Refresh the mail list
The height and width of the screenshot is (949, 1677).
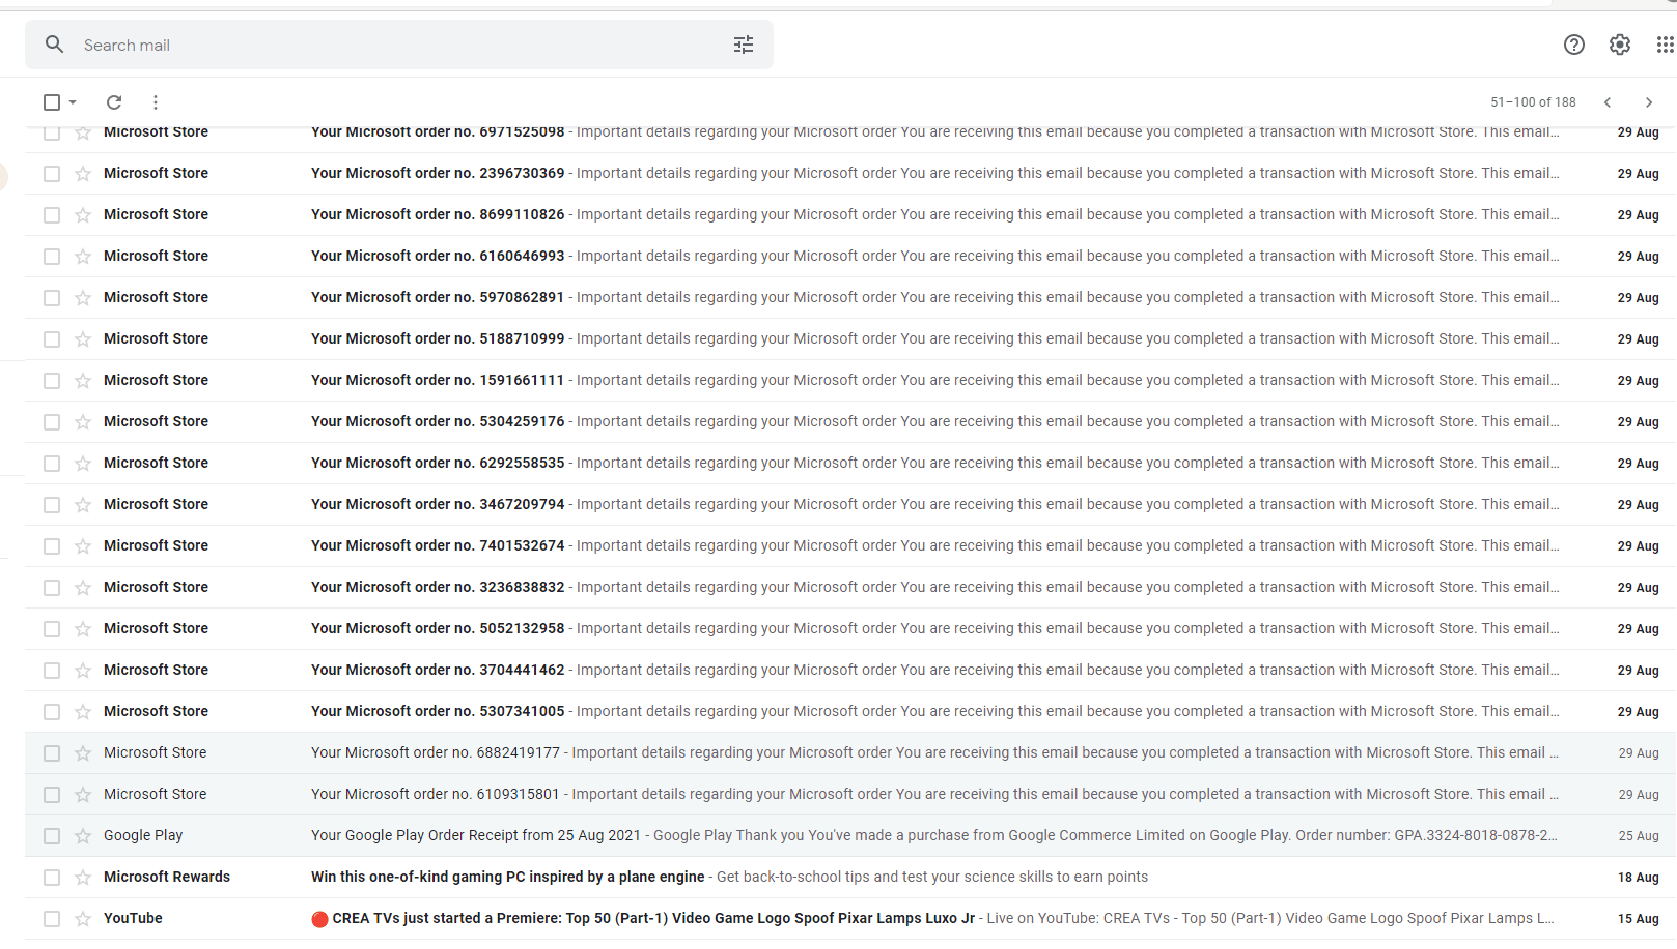[x=114, y=102]
